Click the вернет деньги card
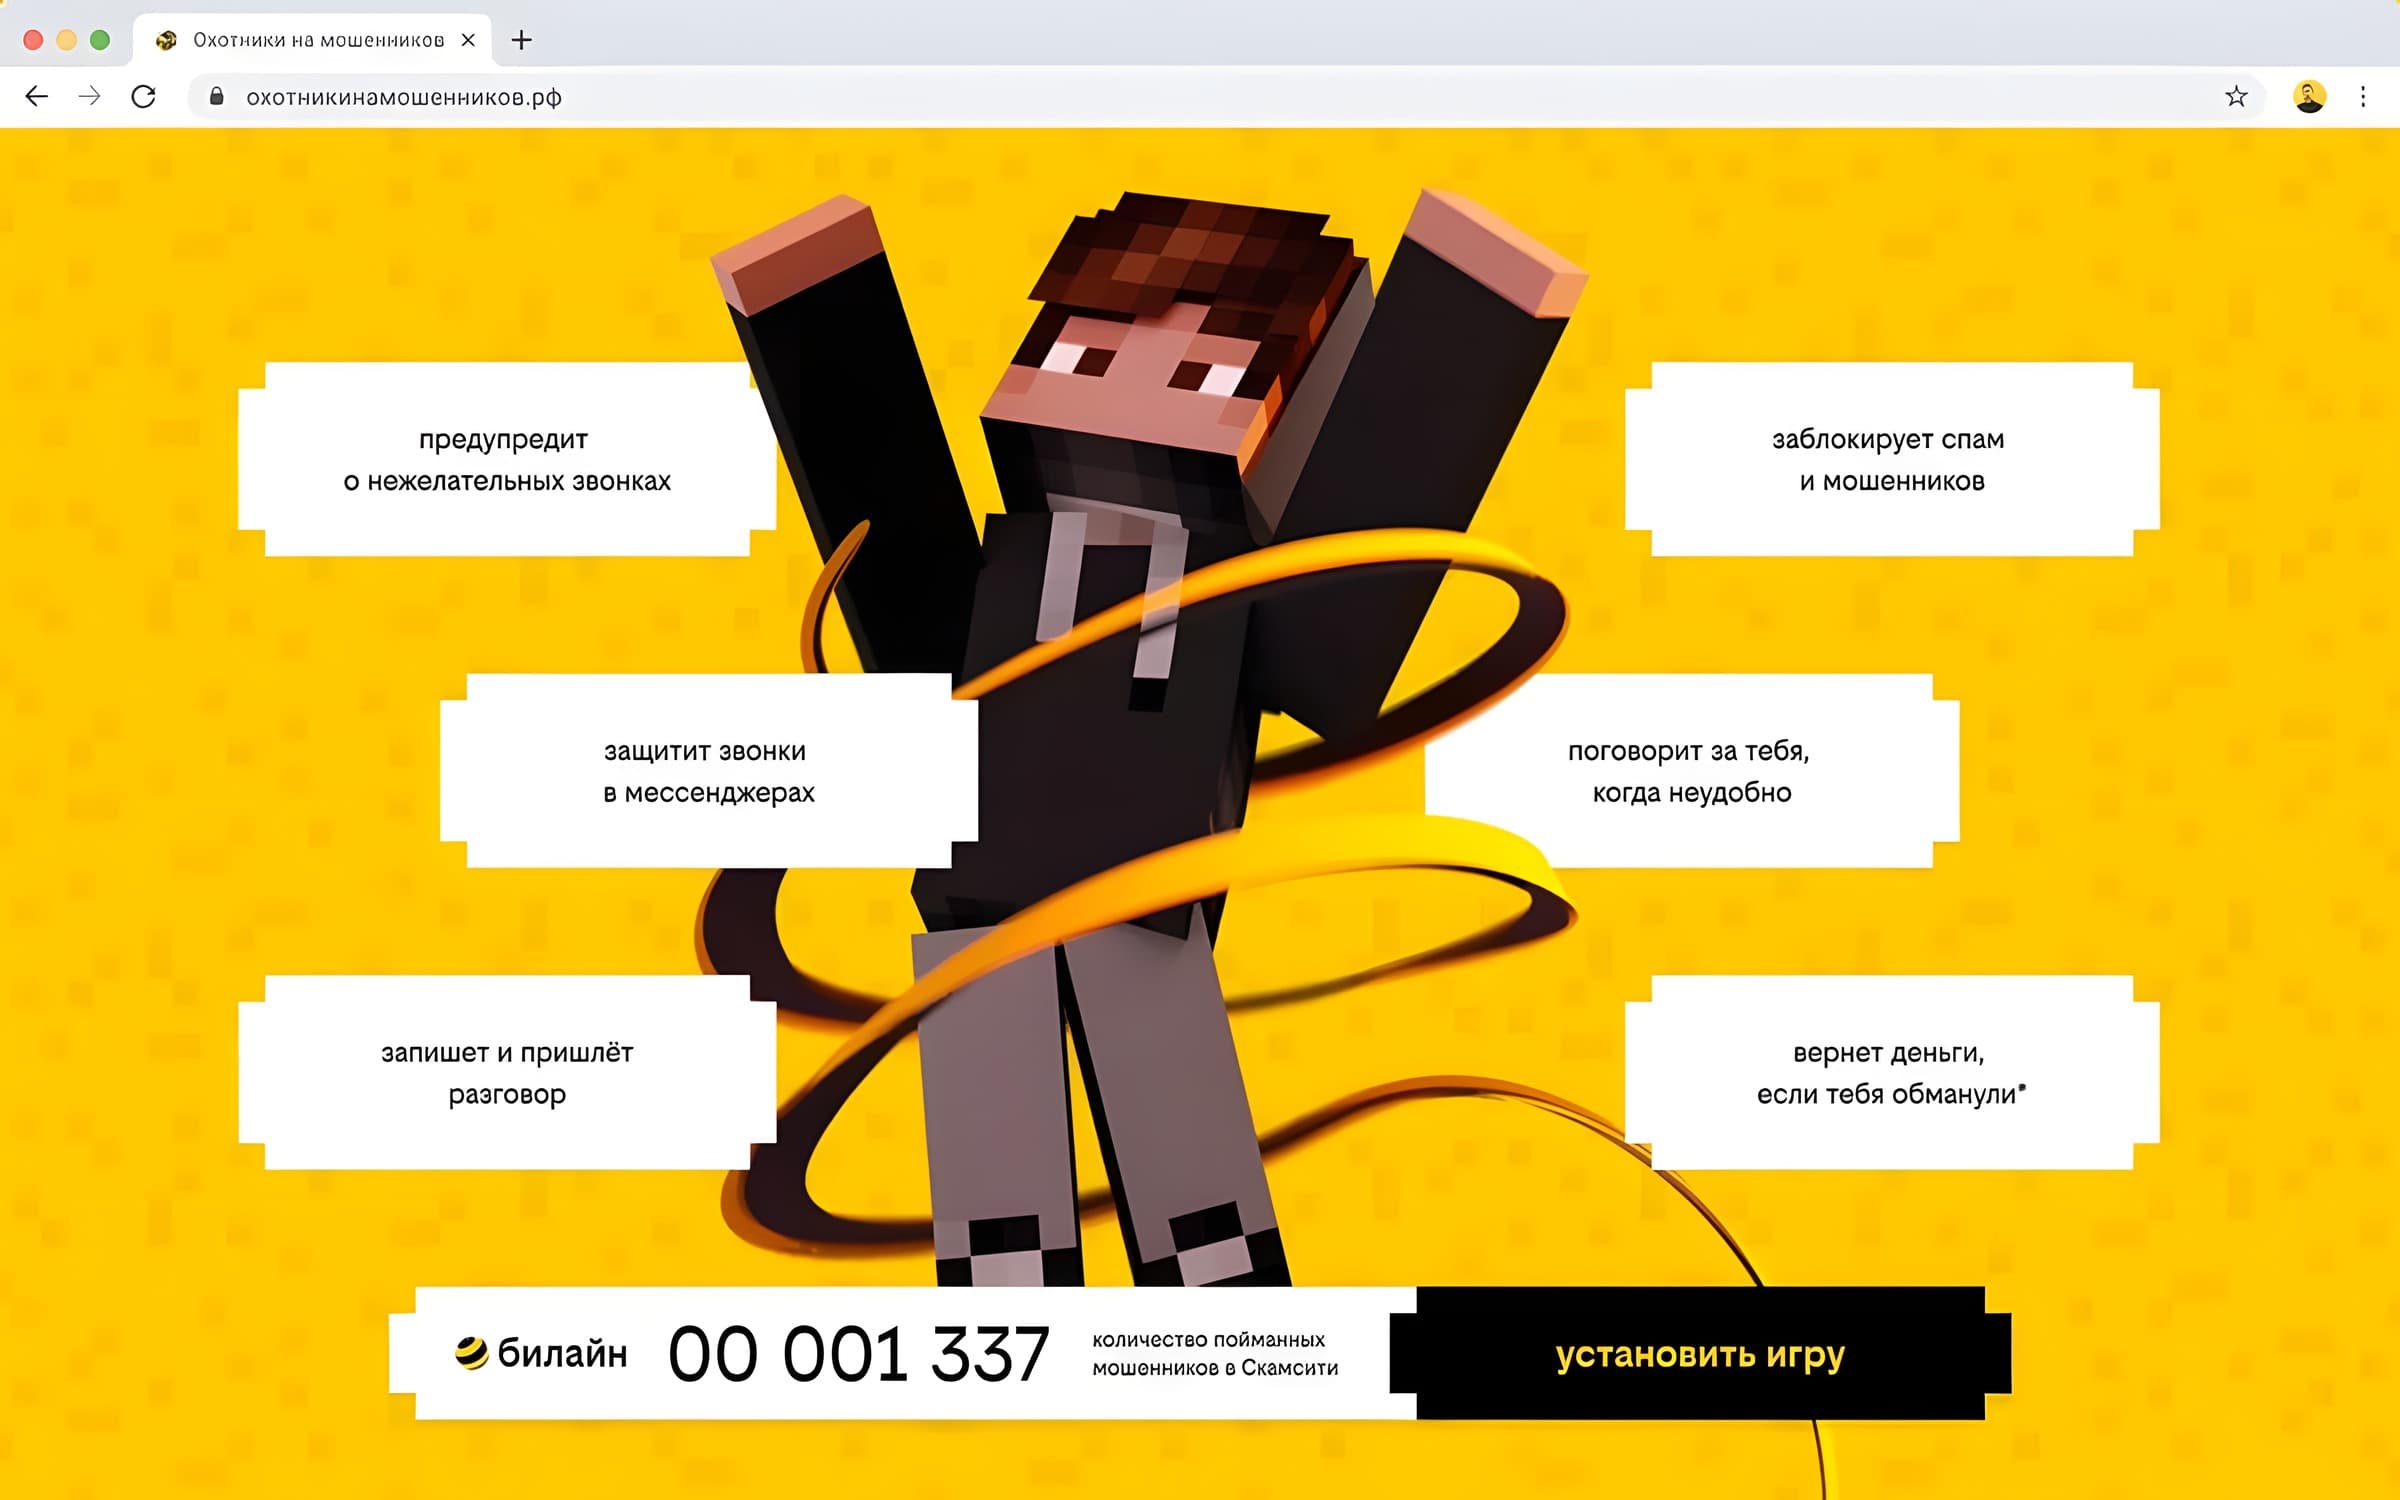2400x1500 pixels. tap(1892, 1072)
